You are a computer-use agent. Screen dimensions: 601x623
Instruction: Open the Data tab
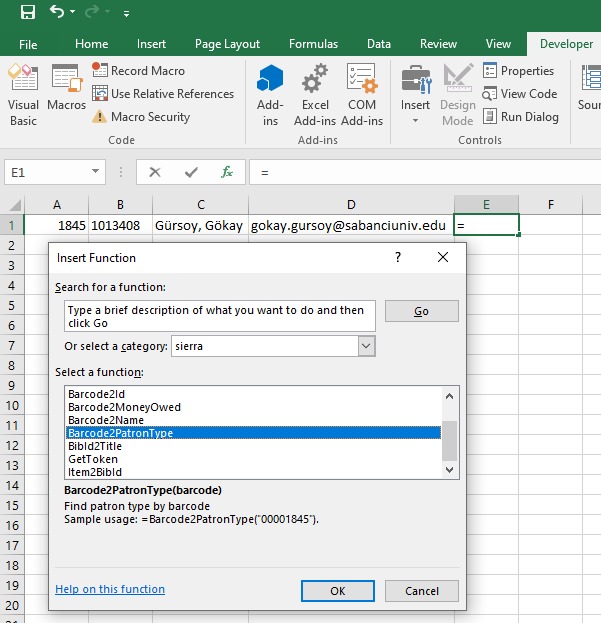pos(379,44)
